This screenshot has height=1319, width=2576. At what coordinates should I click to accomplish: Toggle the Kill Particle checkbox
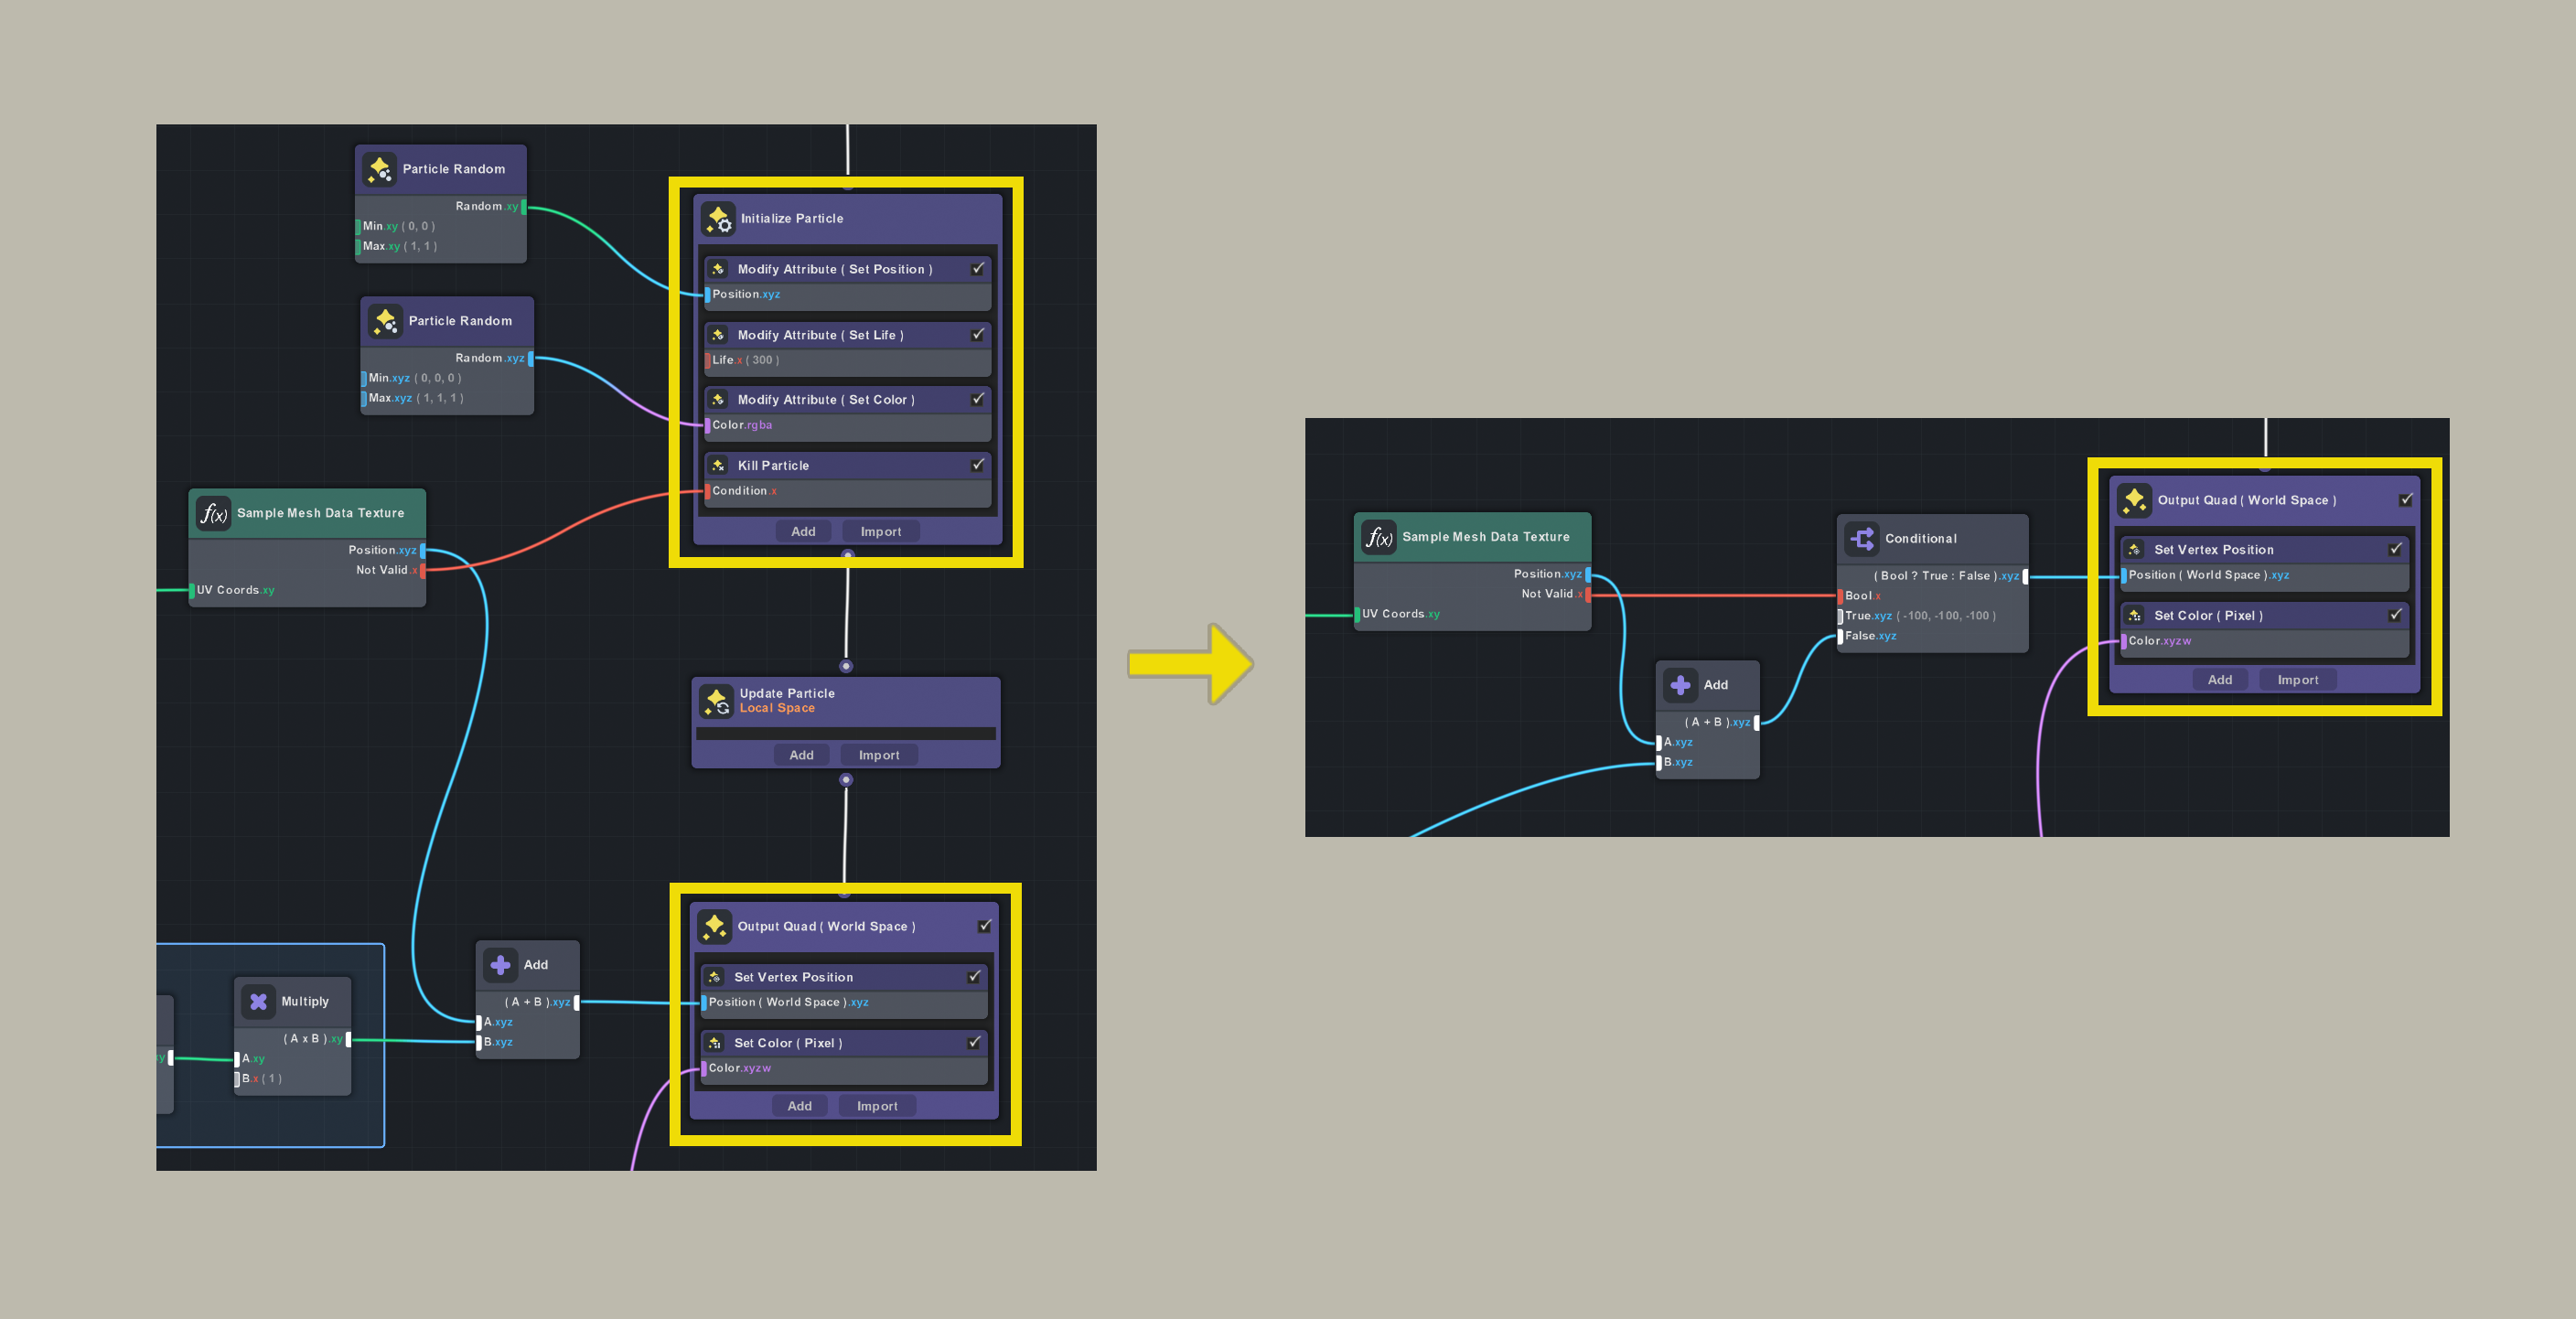click(x=977, y=465)
